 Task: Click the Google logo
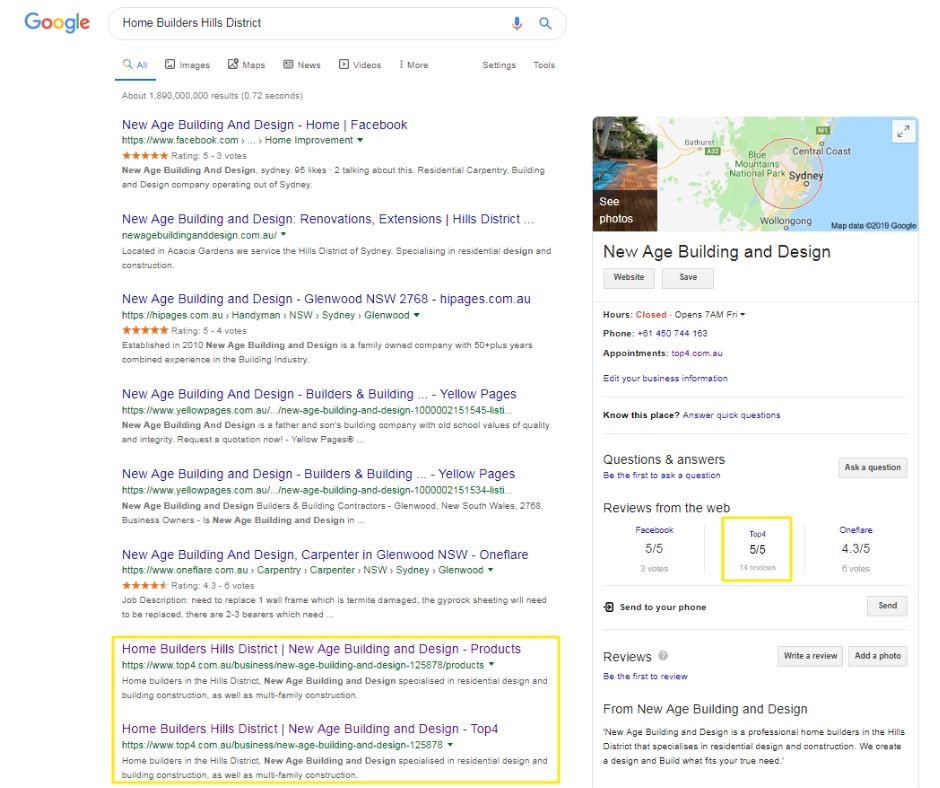click(57, 23)
